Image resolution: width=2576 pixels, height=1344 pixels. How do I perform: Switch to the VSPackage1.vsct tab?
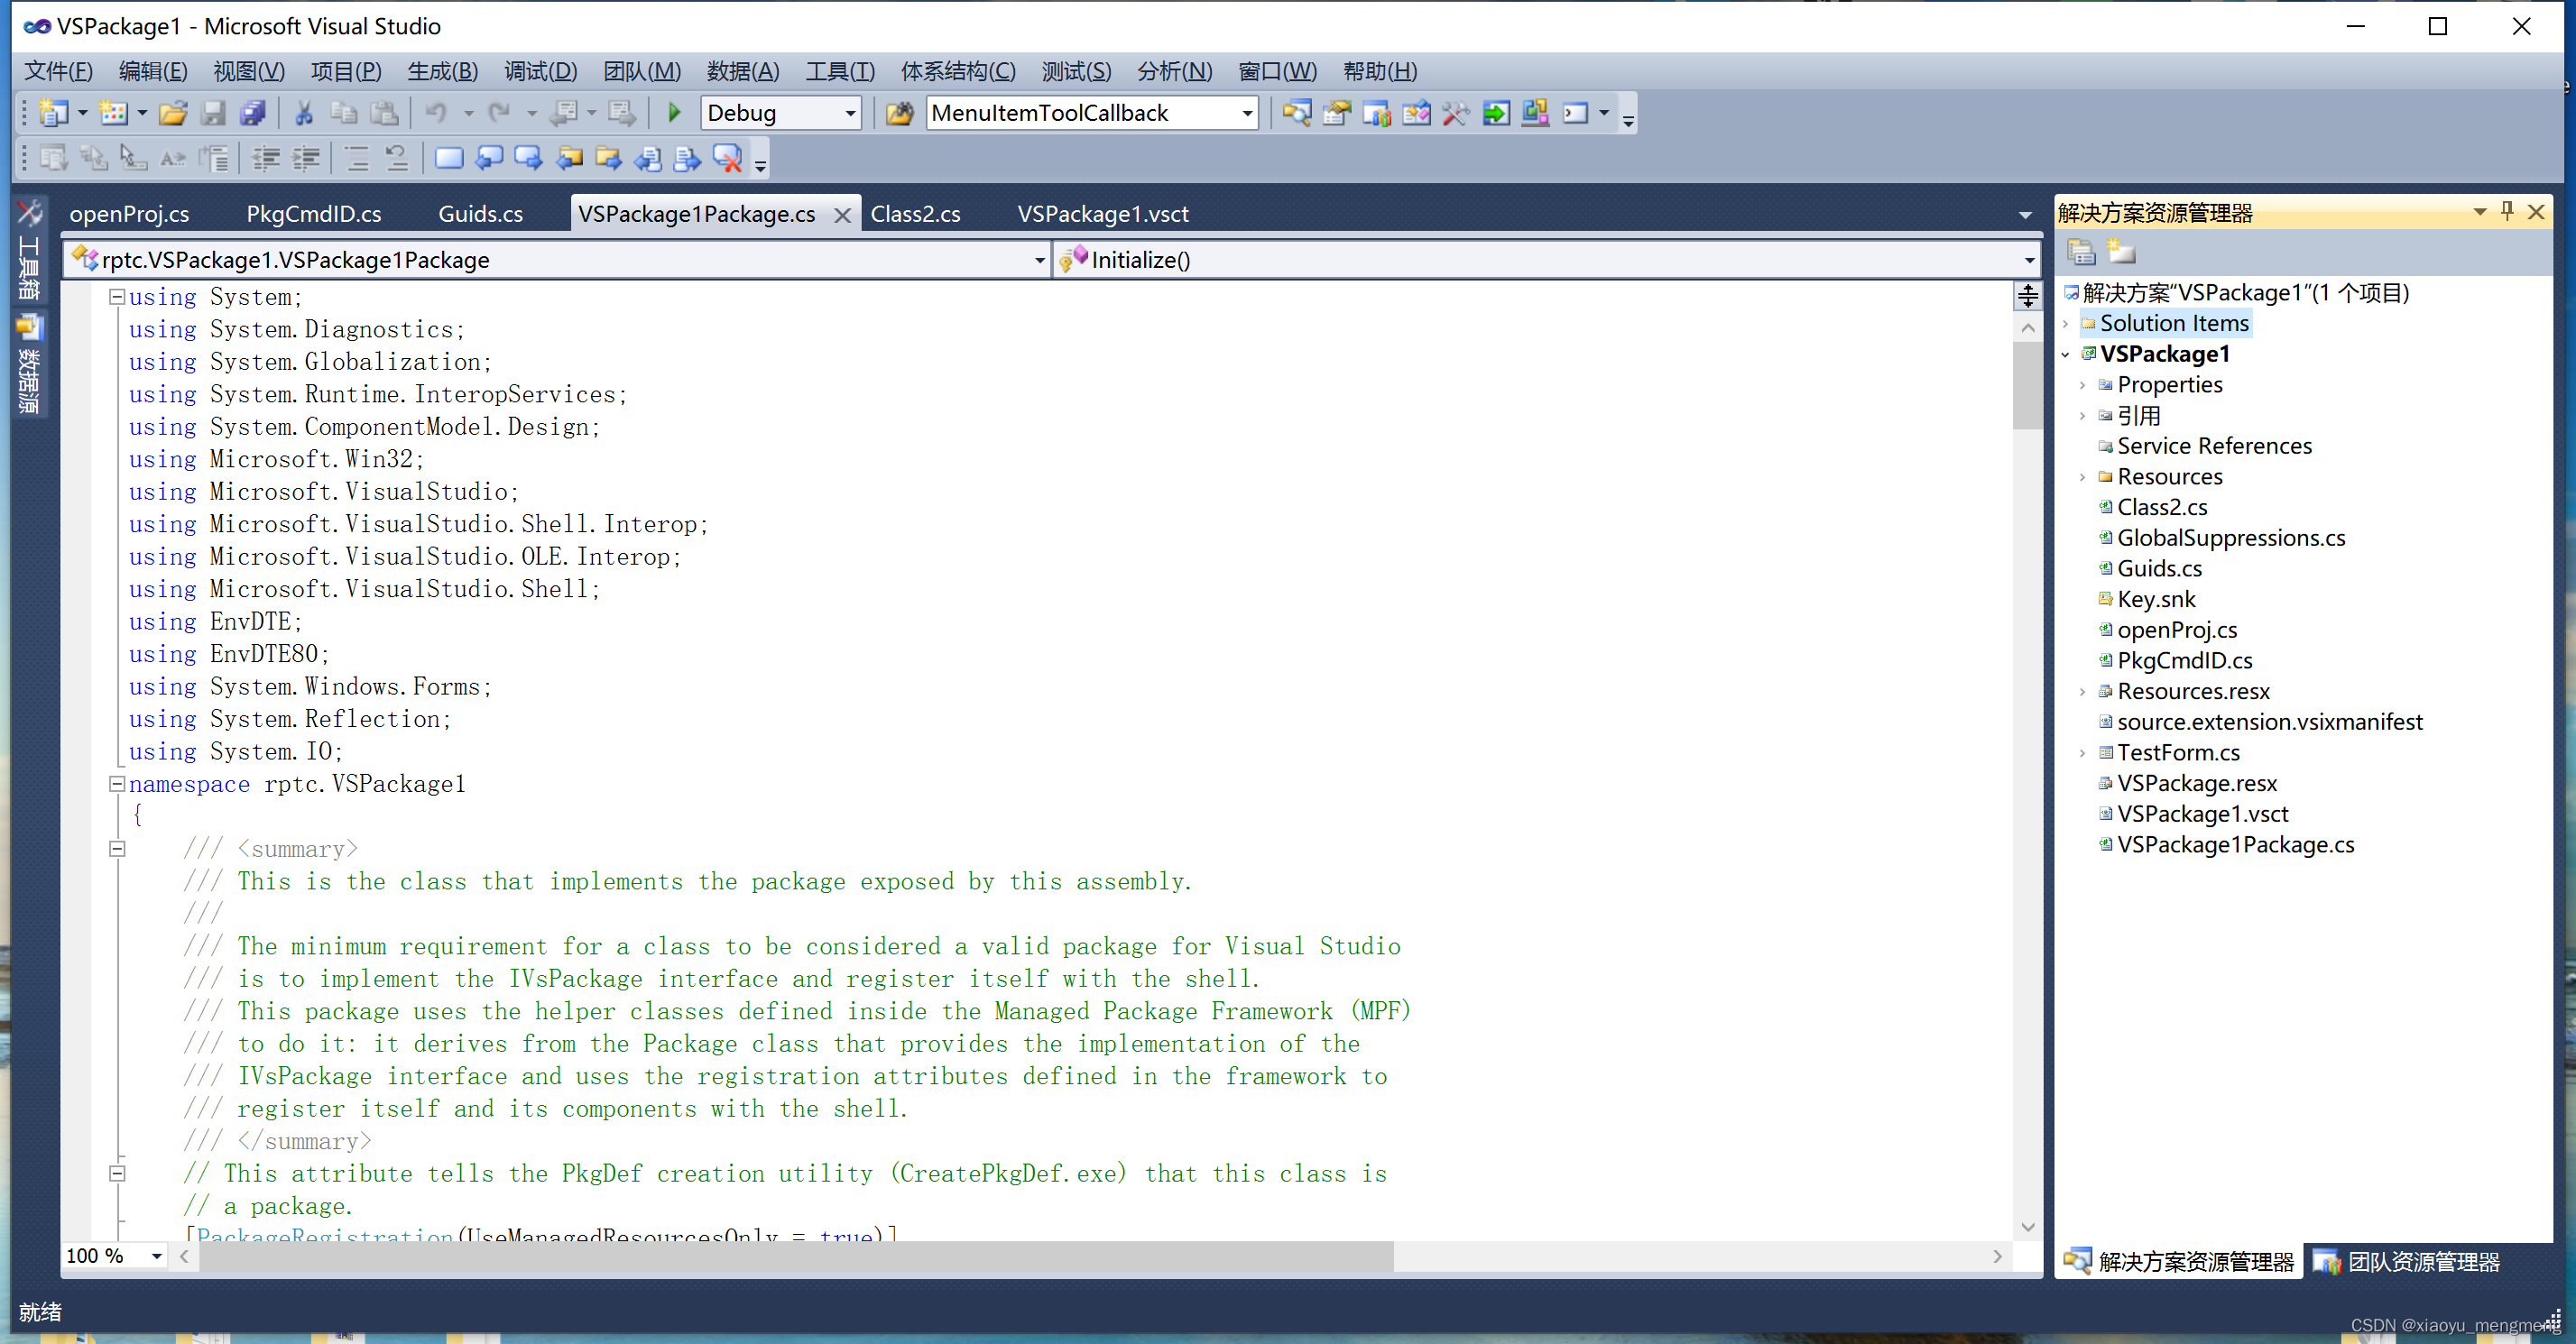pyautogui.click(x=1103, y=214)
